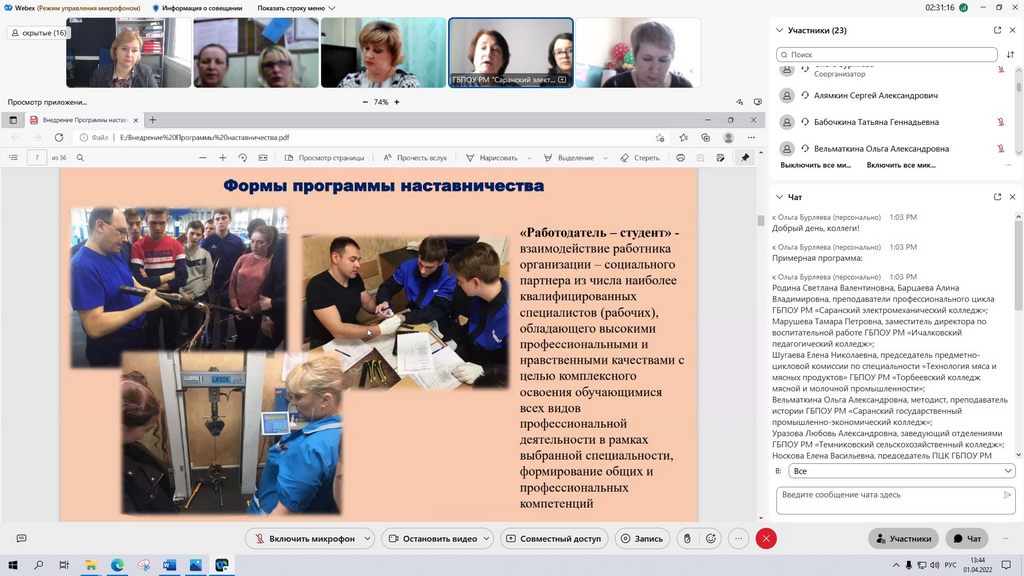This screenshot has width=1024, height=576.
Task: Click the chat message input field
Action: [x=895, y=500]
